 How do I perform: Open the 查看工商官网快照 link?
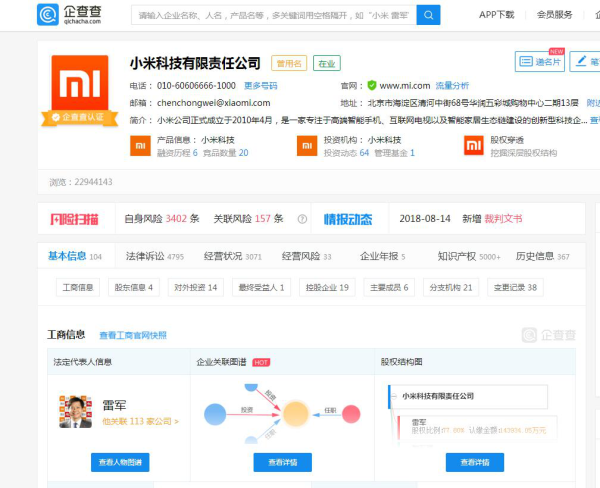[x=132, y=335]
